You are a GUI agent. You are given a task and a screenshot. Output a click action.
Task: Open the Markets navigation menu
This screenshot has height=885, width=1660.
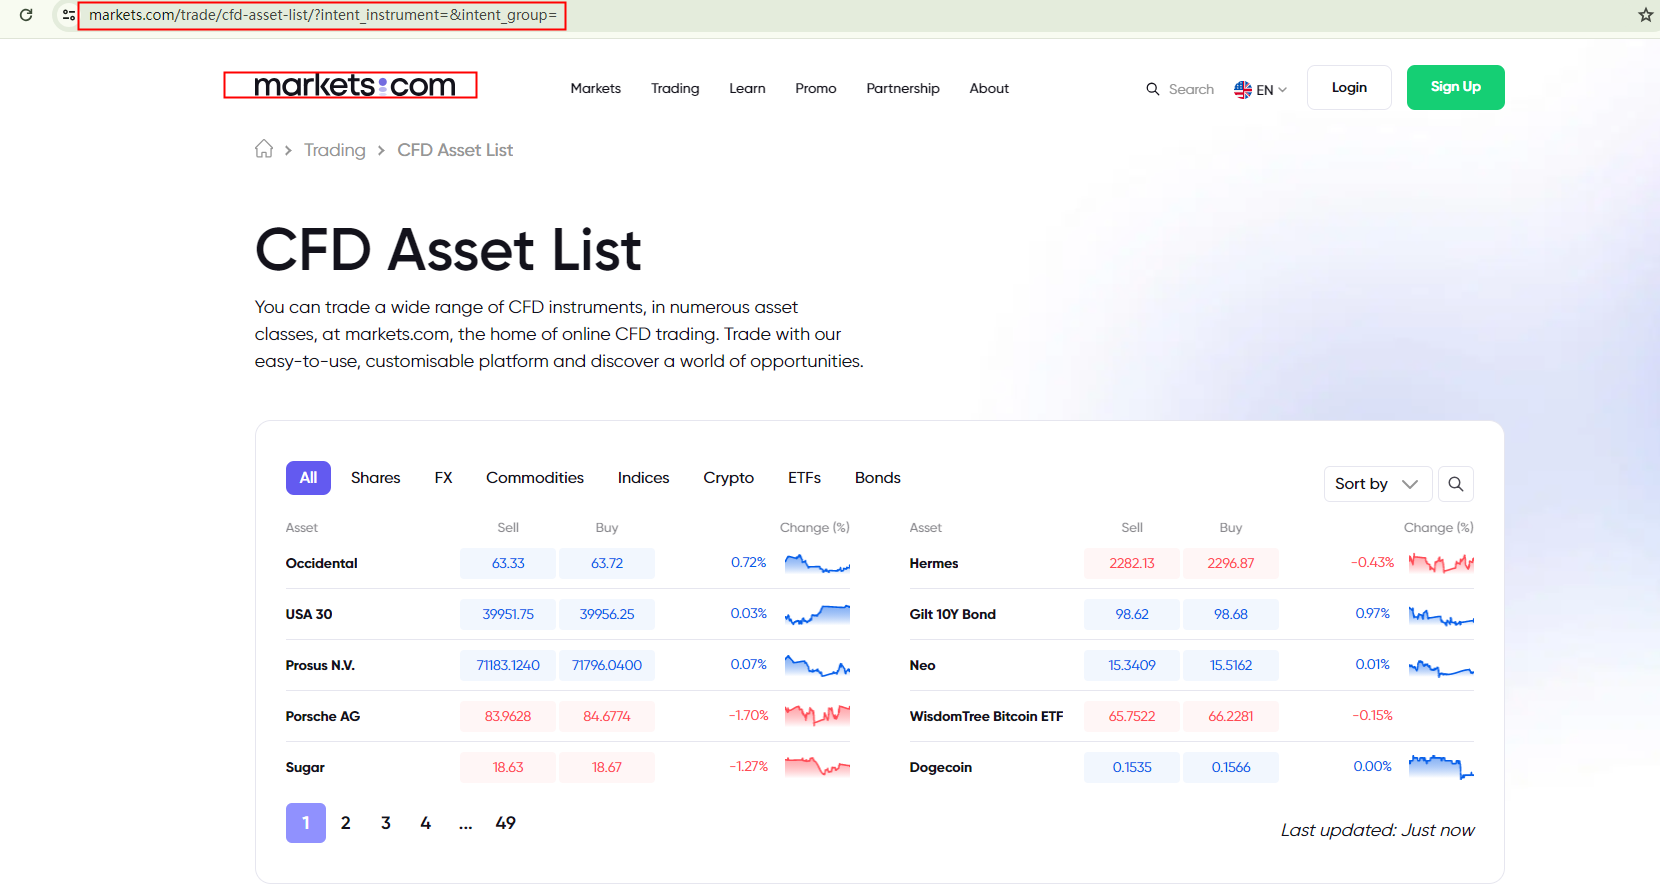(595, 88)
